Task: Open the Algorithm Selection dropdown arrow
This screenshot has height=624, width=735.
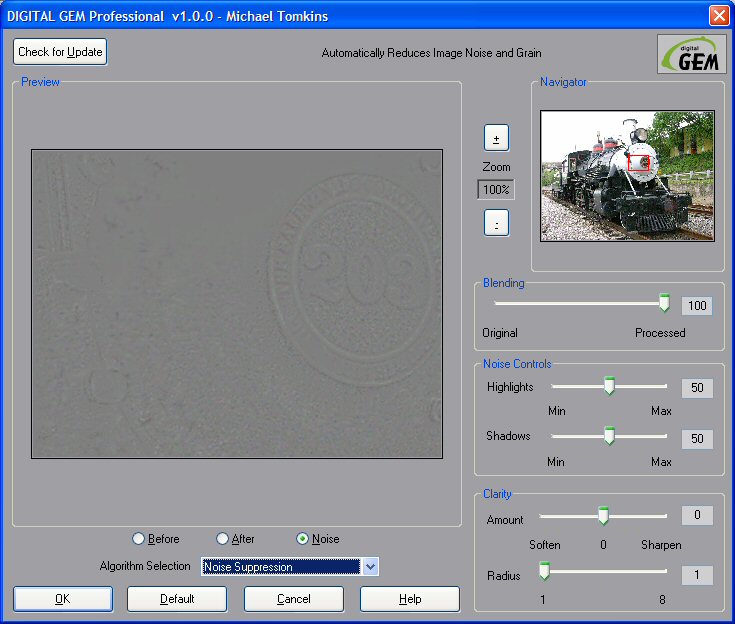Action: (370, 567)
